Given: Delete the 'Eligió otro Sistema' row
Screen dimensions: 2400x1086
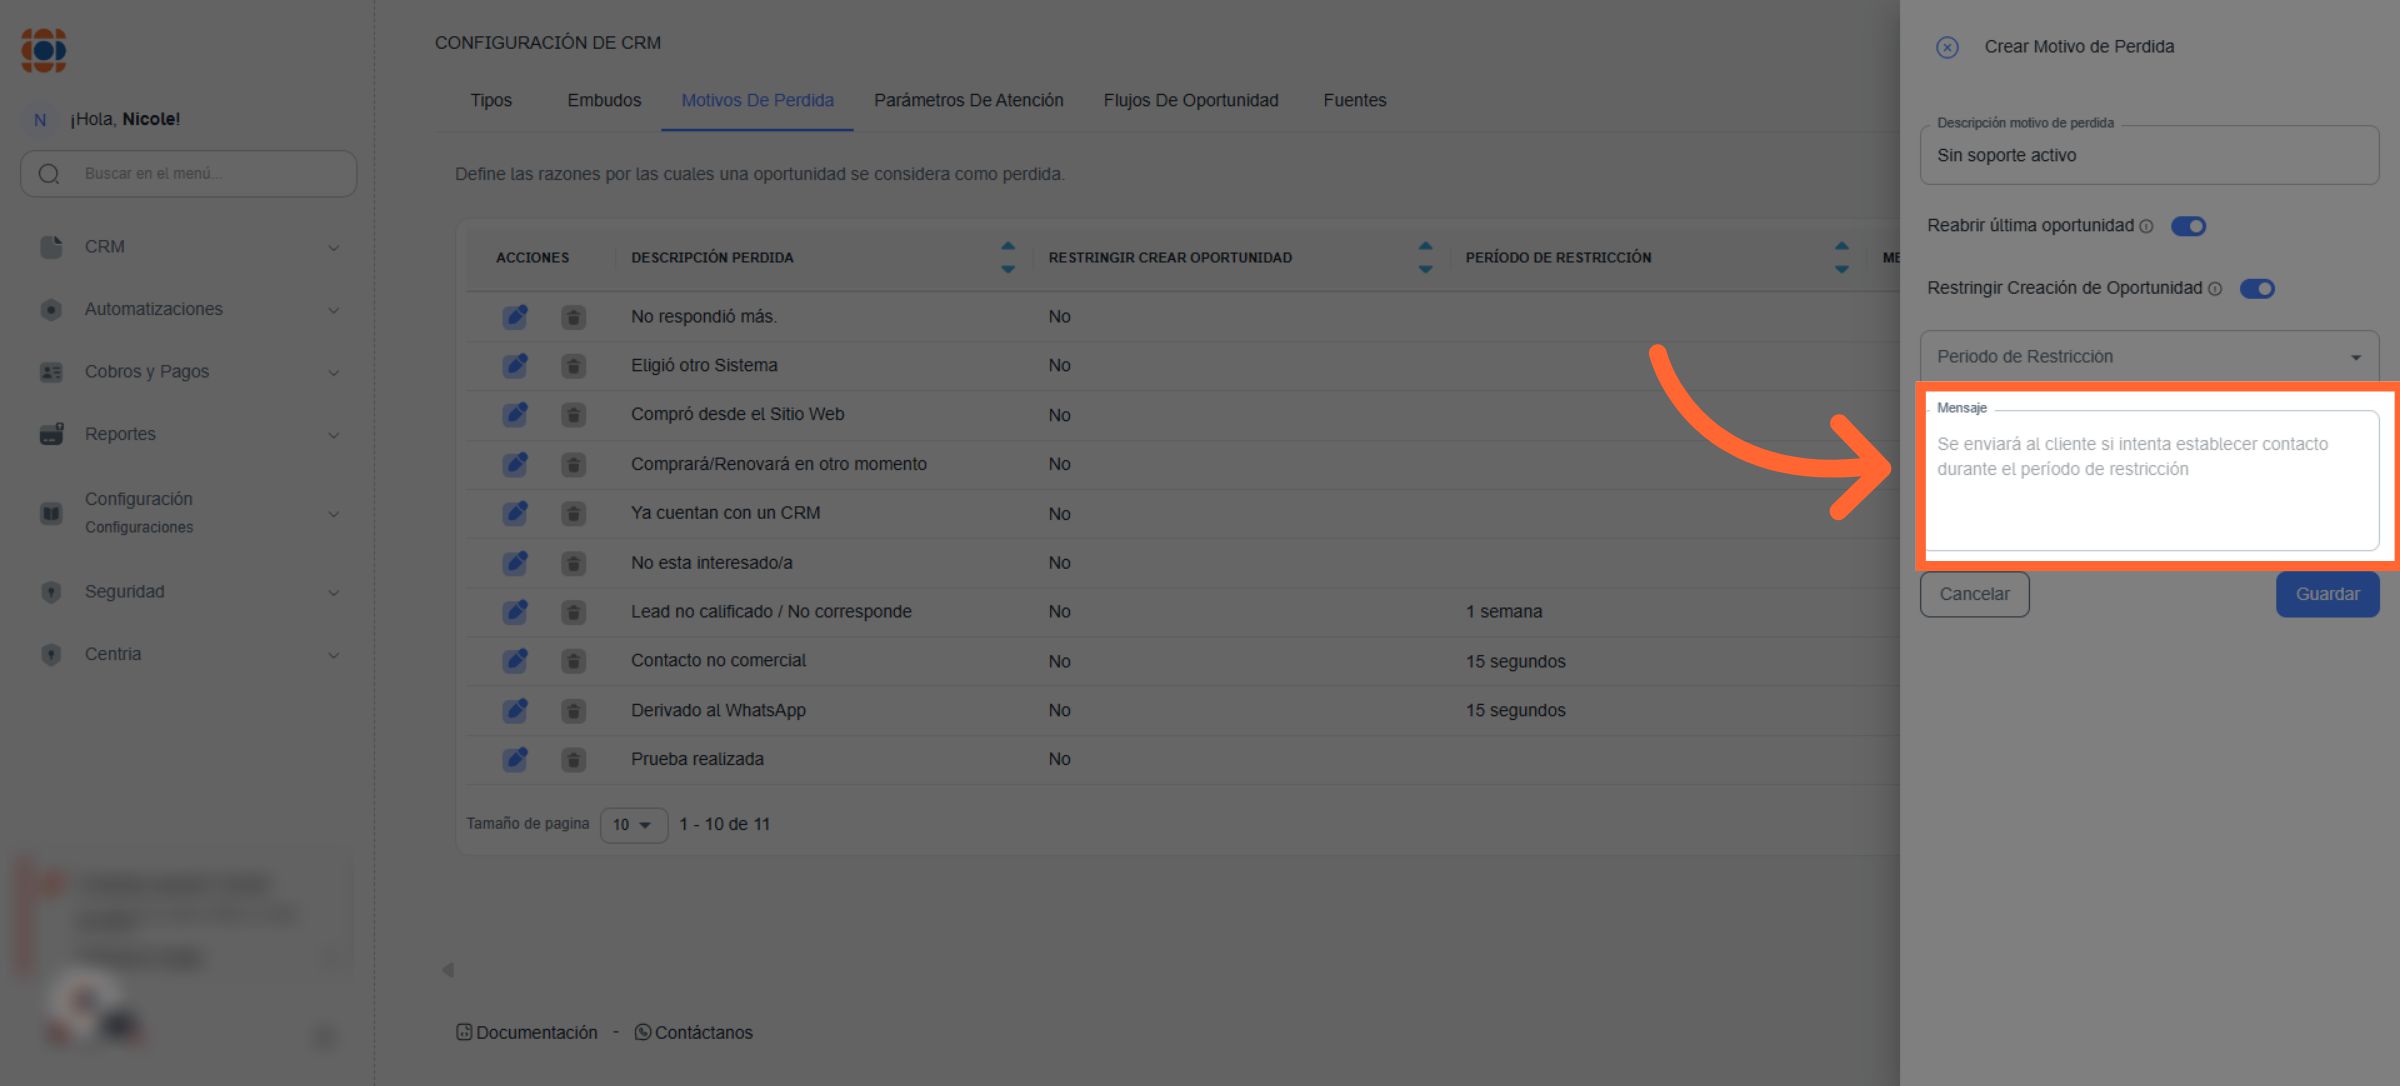Looking at the screenshot, I should pyautogui.click(x=573, y=366).
